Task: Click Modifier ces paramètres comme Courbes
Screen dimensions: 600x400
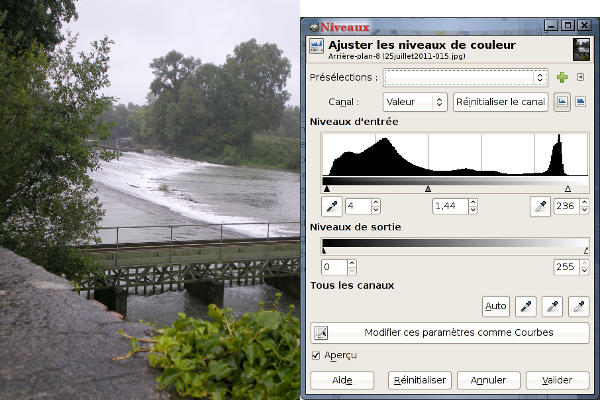Action: point(449,332)
